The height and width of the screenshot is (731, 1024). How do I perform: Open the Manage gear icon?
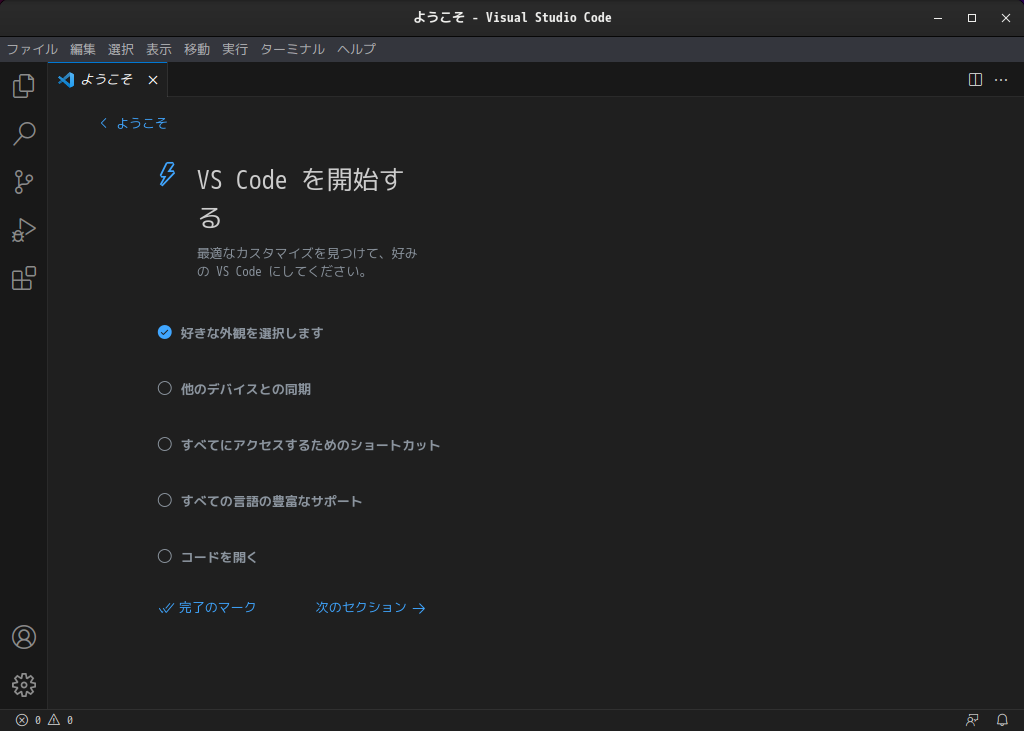click(x=24, y=685)
